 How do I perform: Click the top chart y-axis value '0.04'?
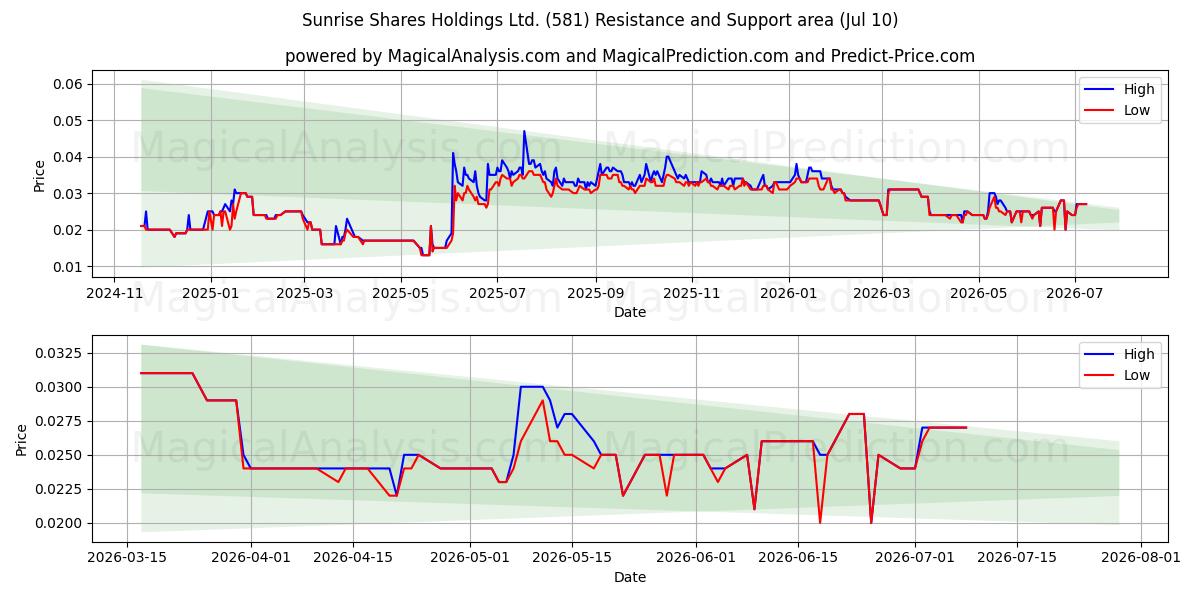point(67,157)
